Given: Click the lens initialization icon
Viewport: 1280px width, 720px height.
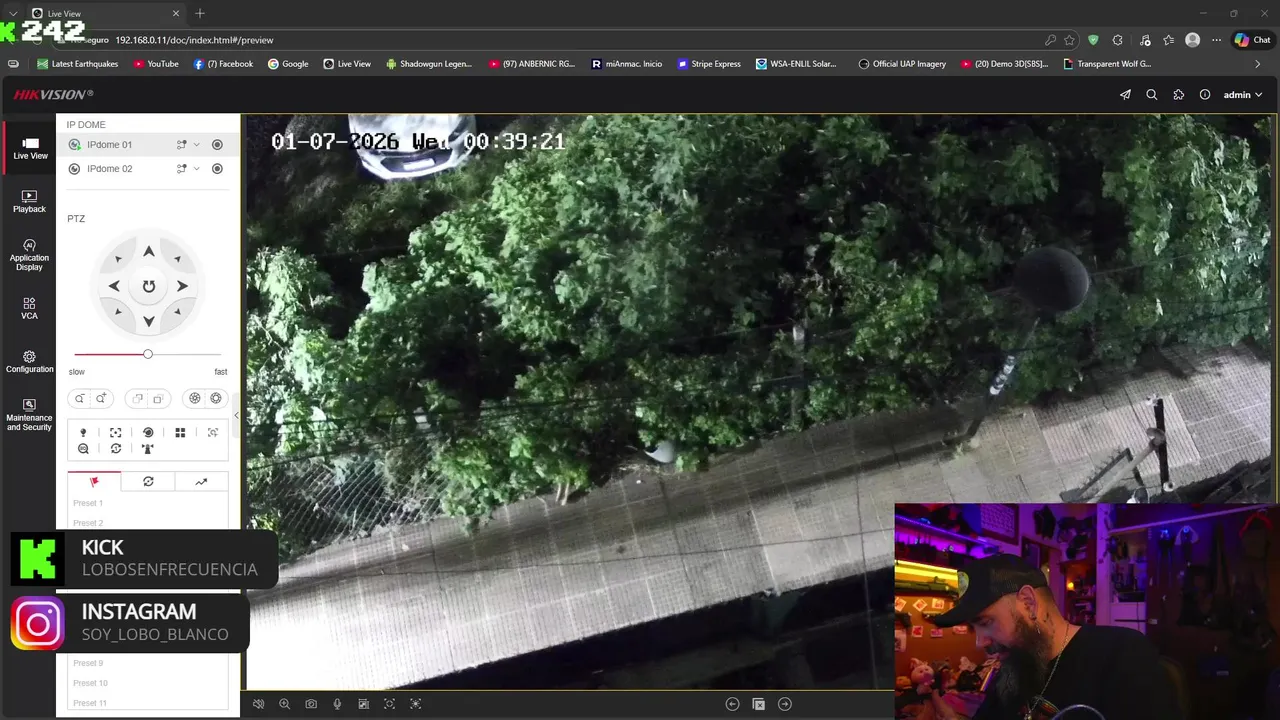Looking at the screenshot, I should (148, 433).
